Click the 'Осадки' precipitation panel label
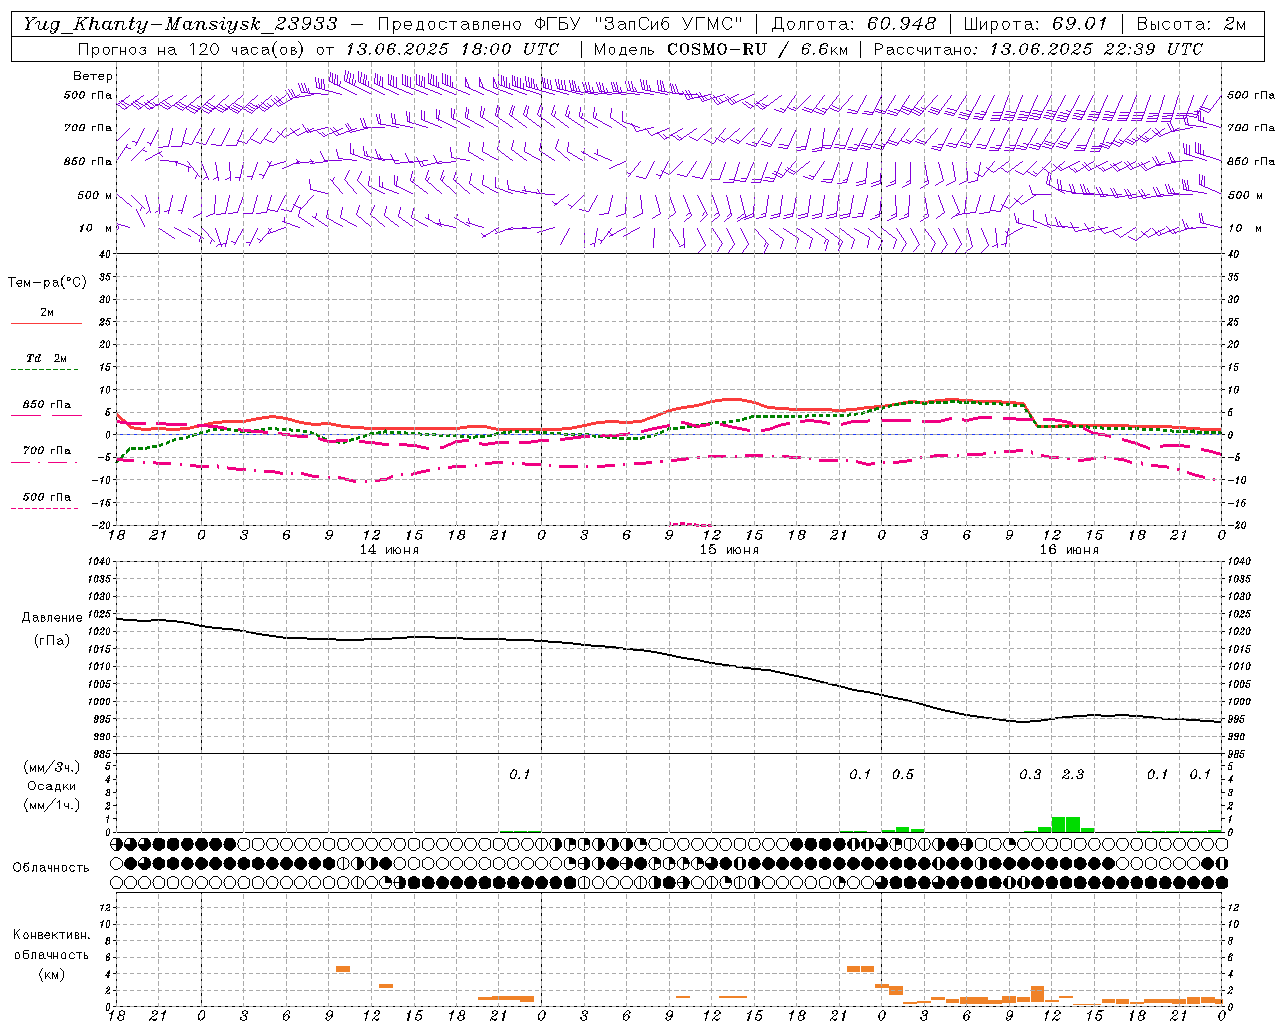The image size is (1280, 1024). [x=52, y=786]
